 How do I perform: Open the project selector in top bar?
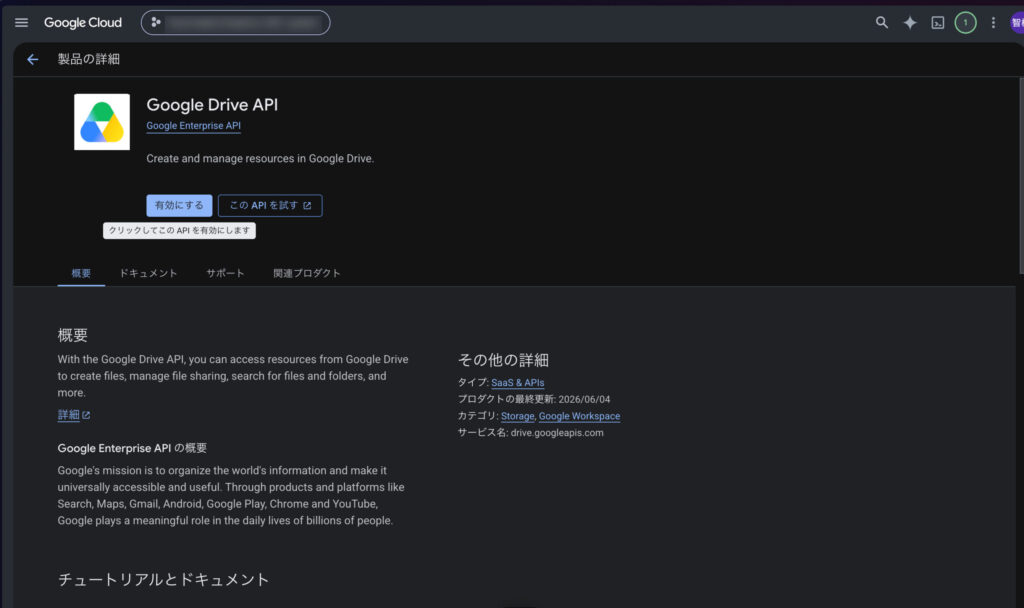[x=236, y=23]
